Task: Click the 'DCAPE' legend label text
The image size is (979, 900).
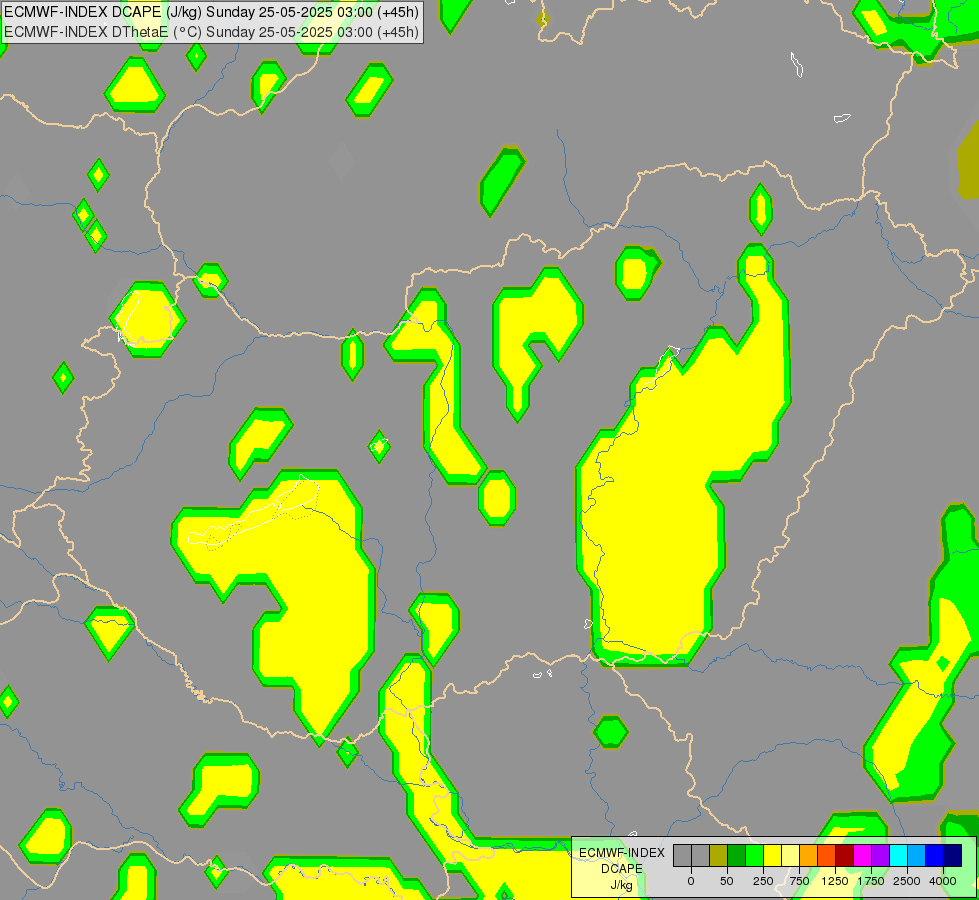Action: pyautogui.click(x=622, y=869)
